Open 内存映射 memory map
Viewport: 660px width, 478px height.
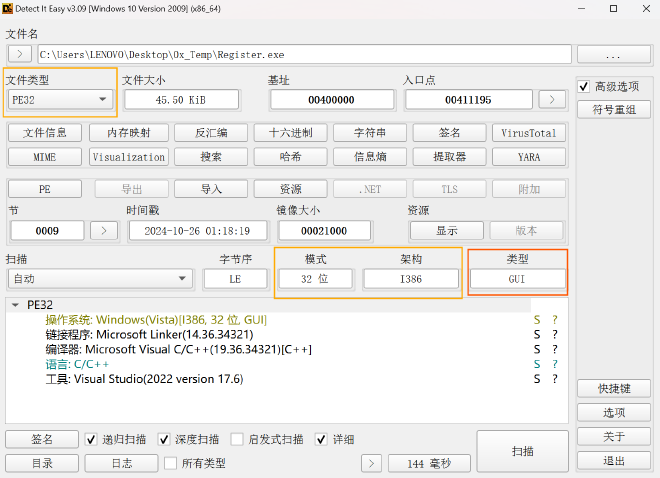pyautogui.click(x=129, y=133)
